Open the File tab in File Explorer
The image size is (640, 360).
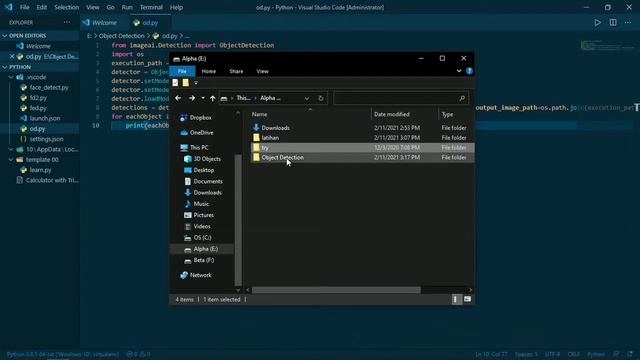click(182, 71)
